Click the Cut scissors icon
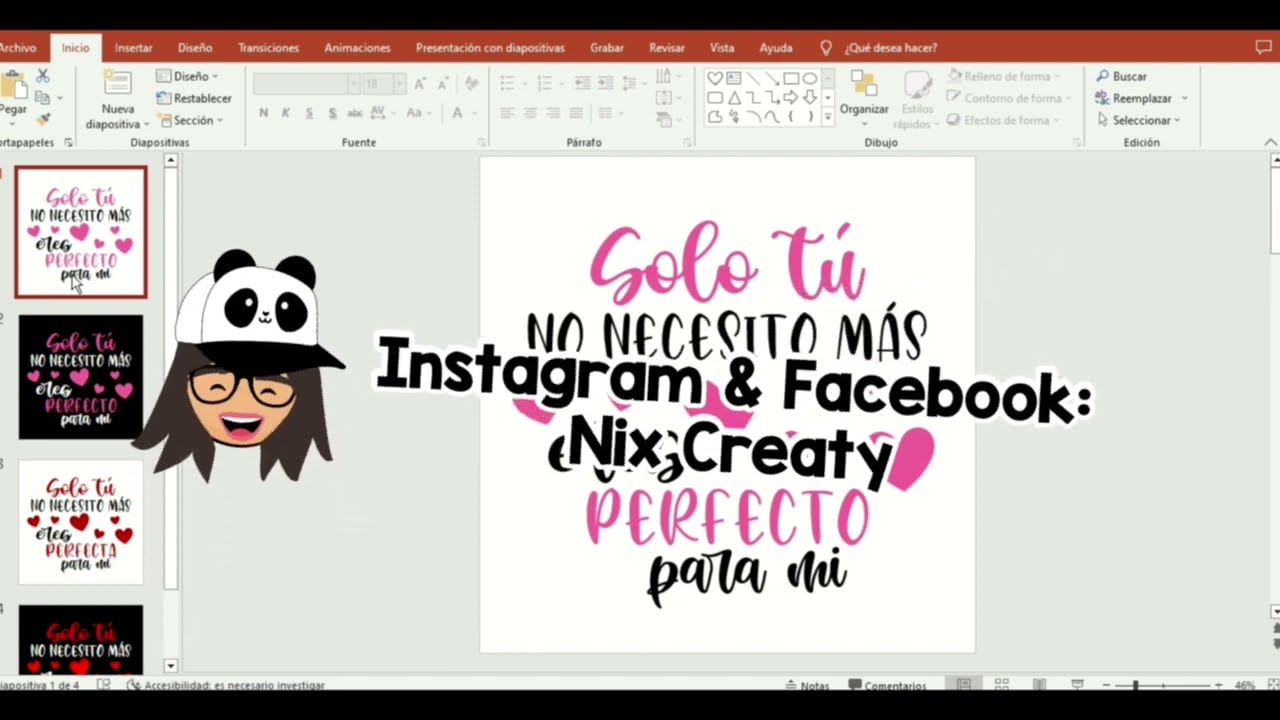1280x720 pixels. click(43, 76)
